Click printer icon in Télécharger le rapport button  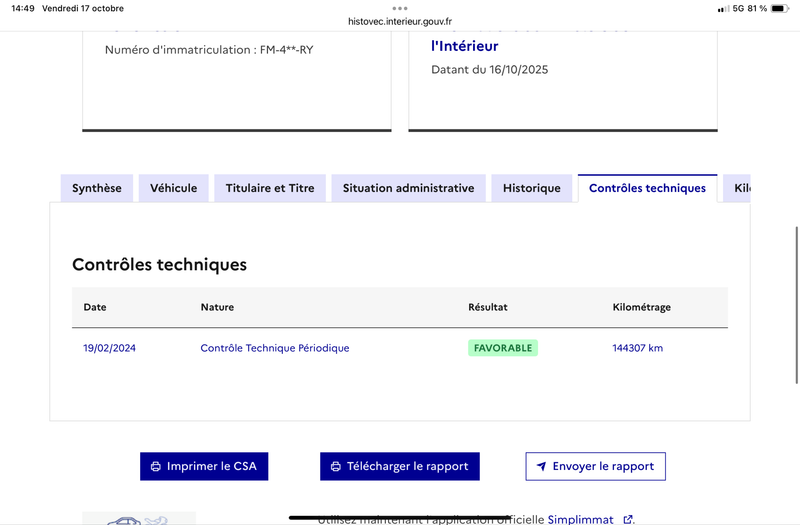point(336,467)
